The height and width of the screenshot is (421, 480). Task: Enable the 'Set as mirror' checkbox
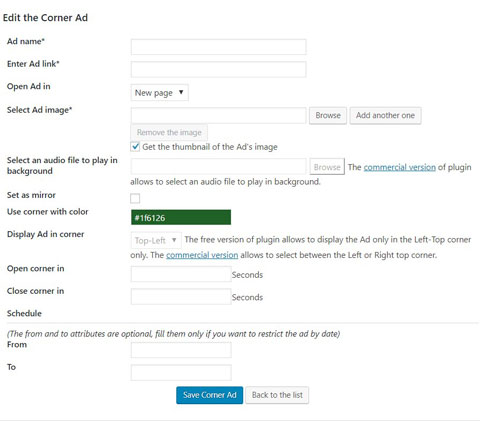(135, 198)
